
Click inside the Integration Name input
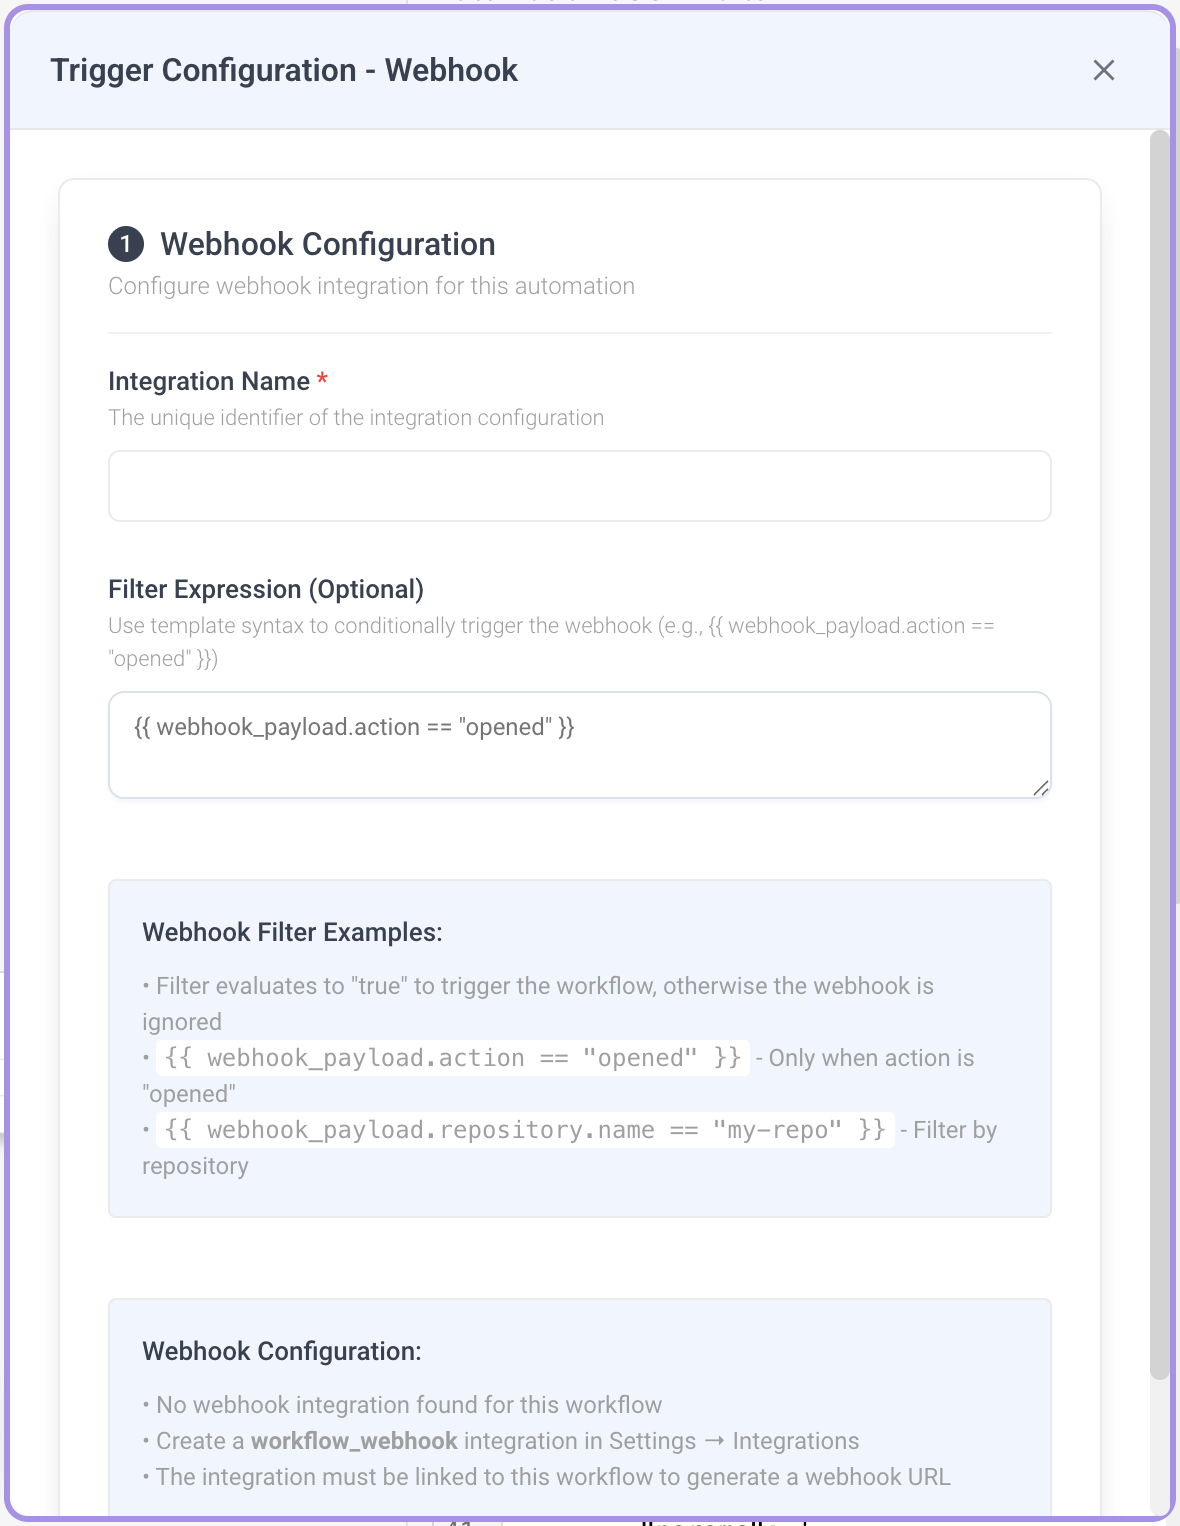coord(580,485)
